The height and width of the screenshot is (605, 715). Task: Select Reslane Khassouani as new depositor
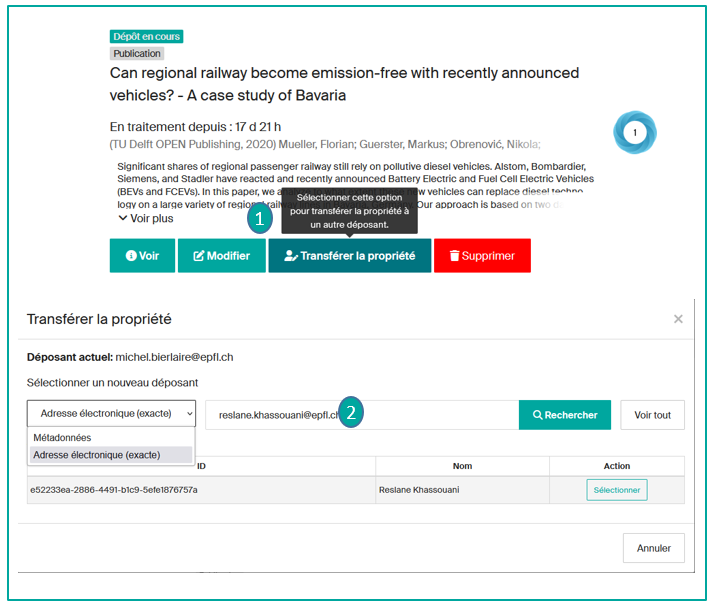click(x=616, y=490)
